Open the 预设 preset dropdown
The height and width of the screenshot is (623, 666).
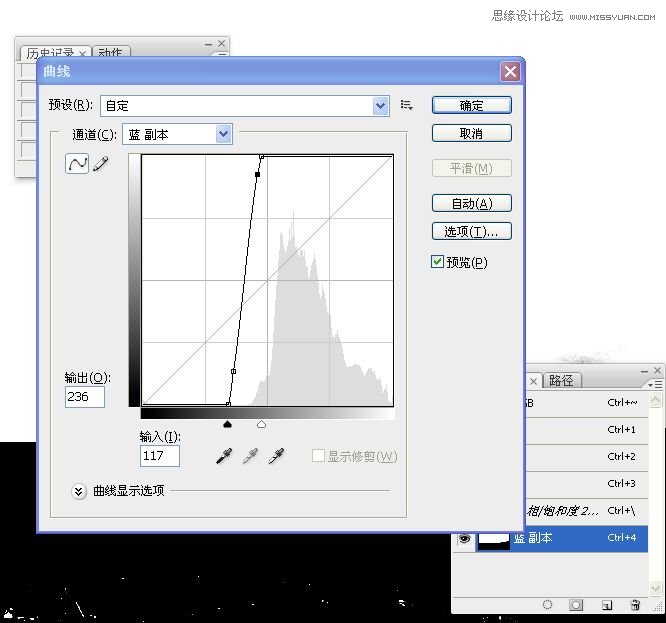pos(380,105)
